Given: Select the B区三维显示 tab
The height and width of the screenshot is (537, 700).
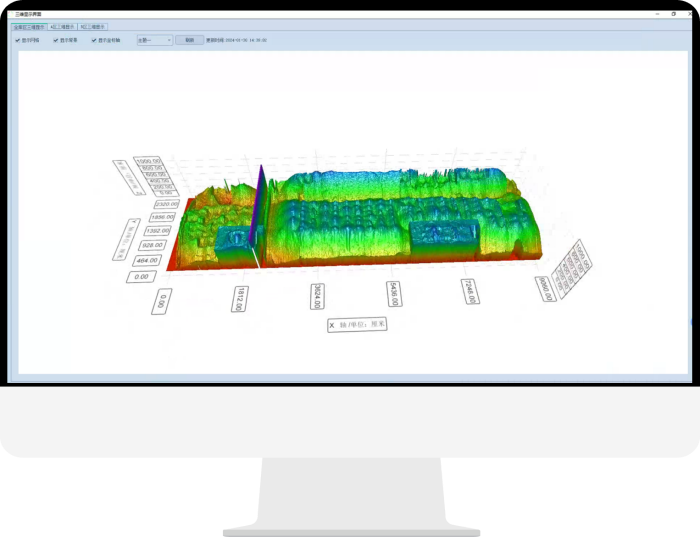Looking at the screenshot, I should click(93, 27).
